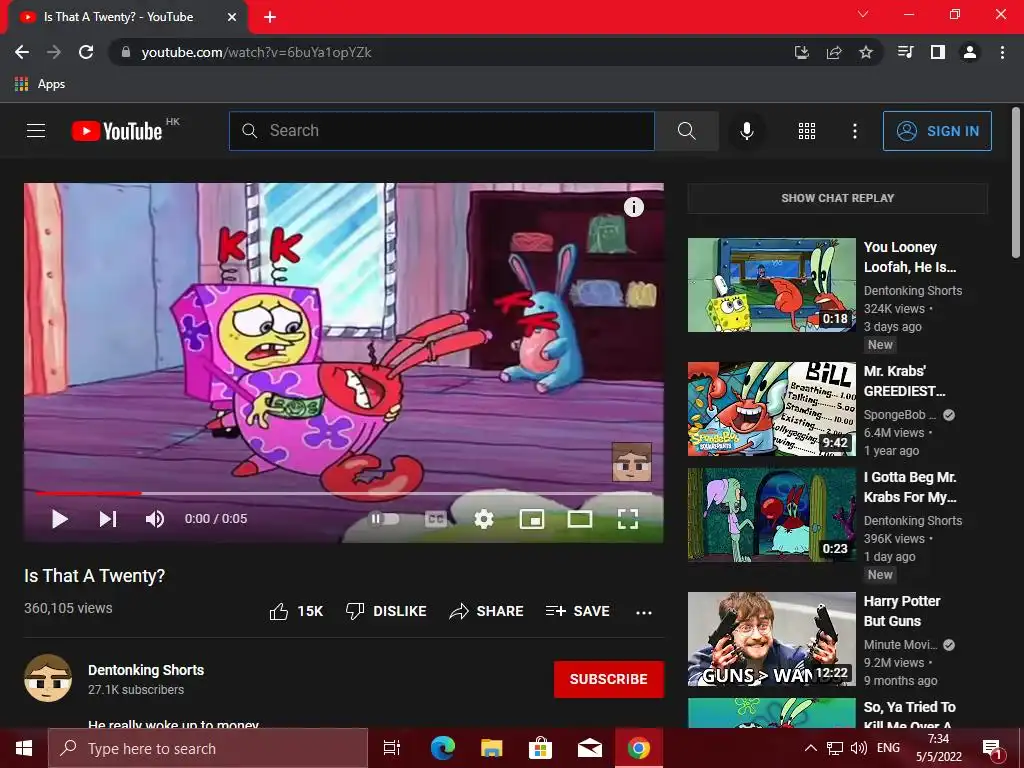The image size is (1024, 768).
Task: Click Windows taskbar search box
Action: pos(208,748)
